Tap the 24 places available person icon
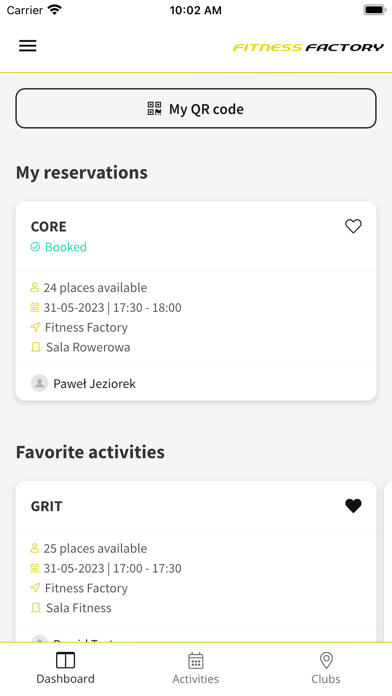 point(35,288)
